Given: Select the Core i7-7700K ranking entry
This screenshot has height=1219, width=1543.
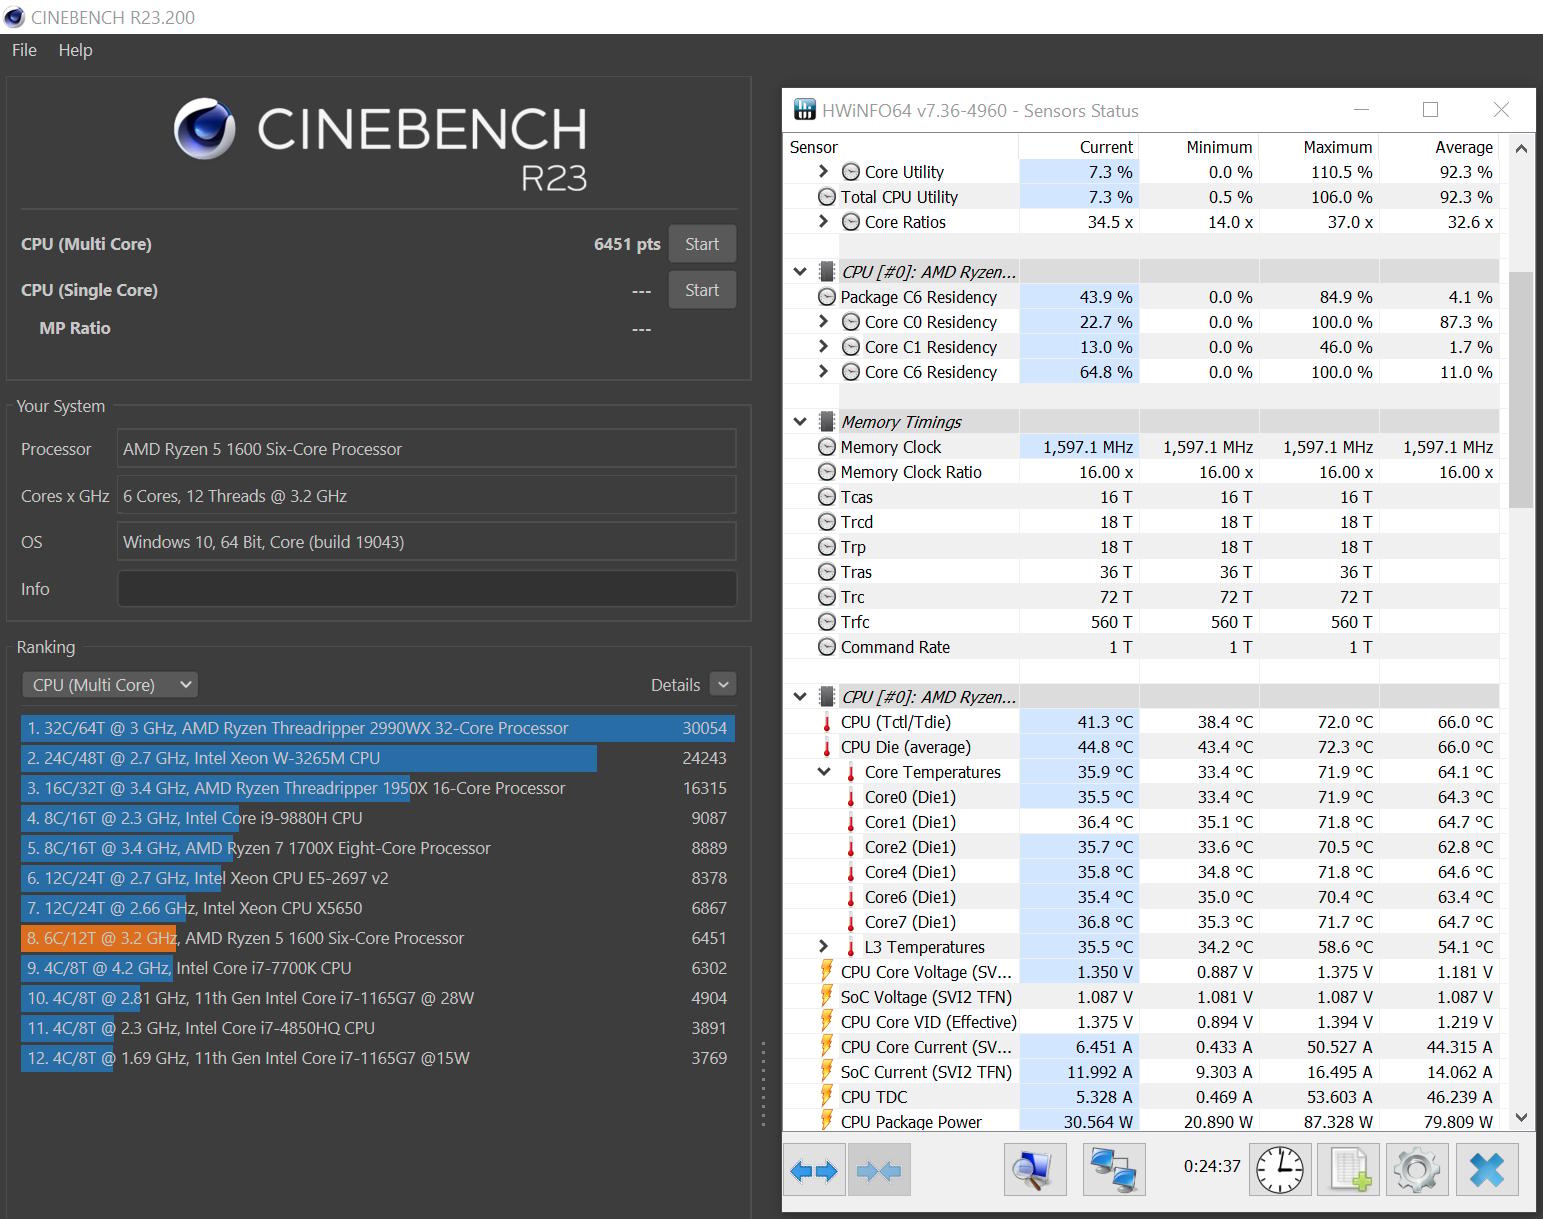Looking at the screenshot, I should click(378, 968).
